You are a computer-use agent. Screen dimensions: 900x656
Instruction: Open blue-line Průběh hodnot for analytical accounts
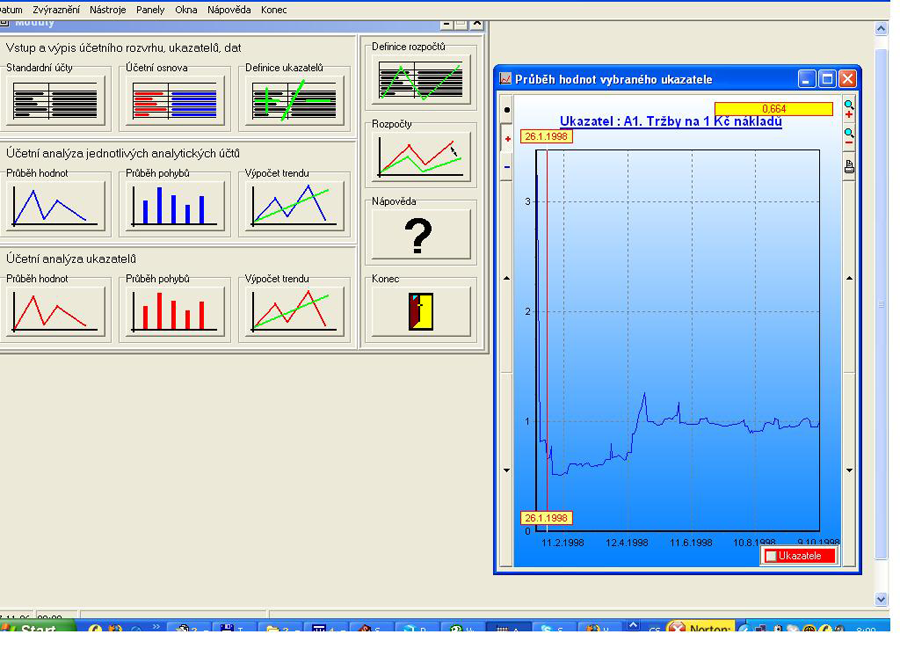[56, 206]
